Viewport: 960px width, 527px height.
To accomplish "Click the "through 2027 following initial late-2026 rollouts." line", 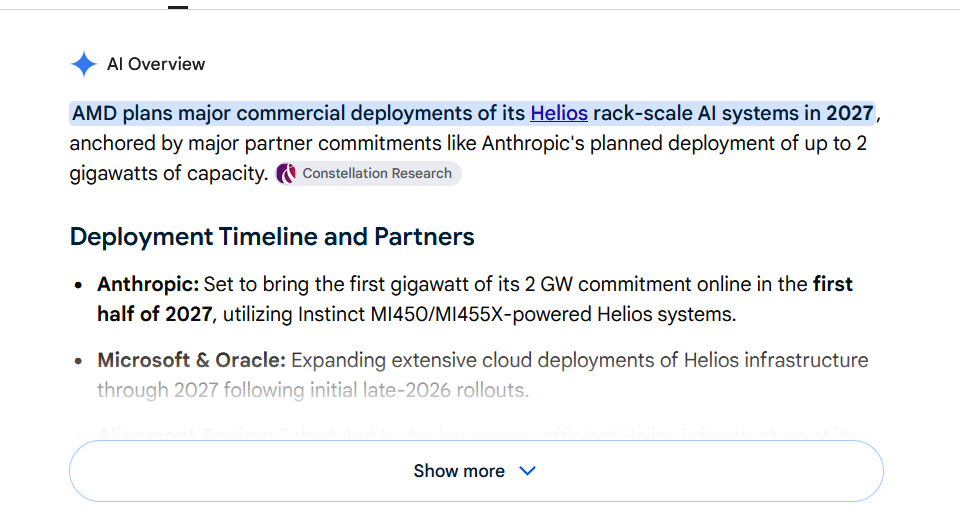I will tap(313, 390).
